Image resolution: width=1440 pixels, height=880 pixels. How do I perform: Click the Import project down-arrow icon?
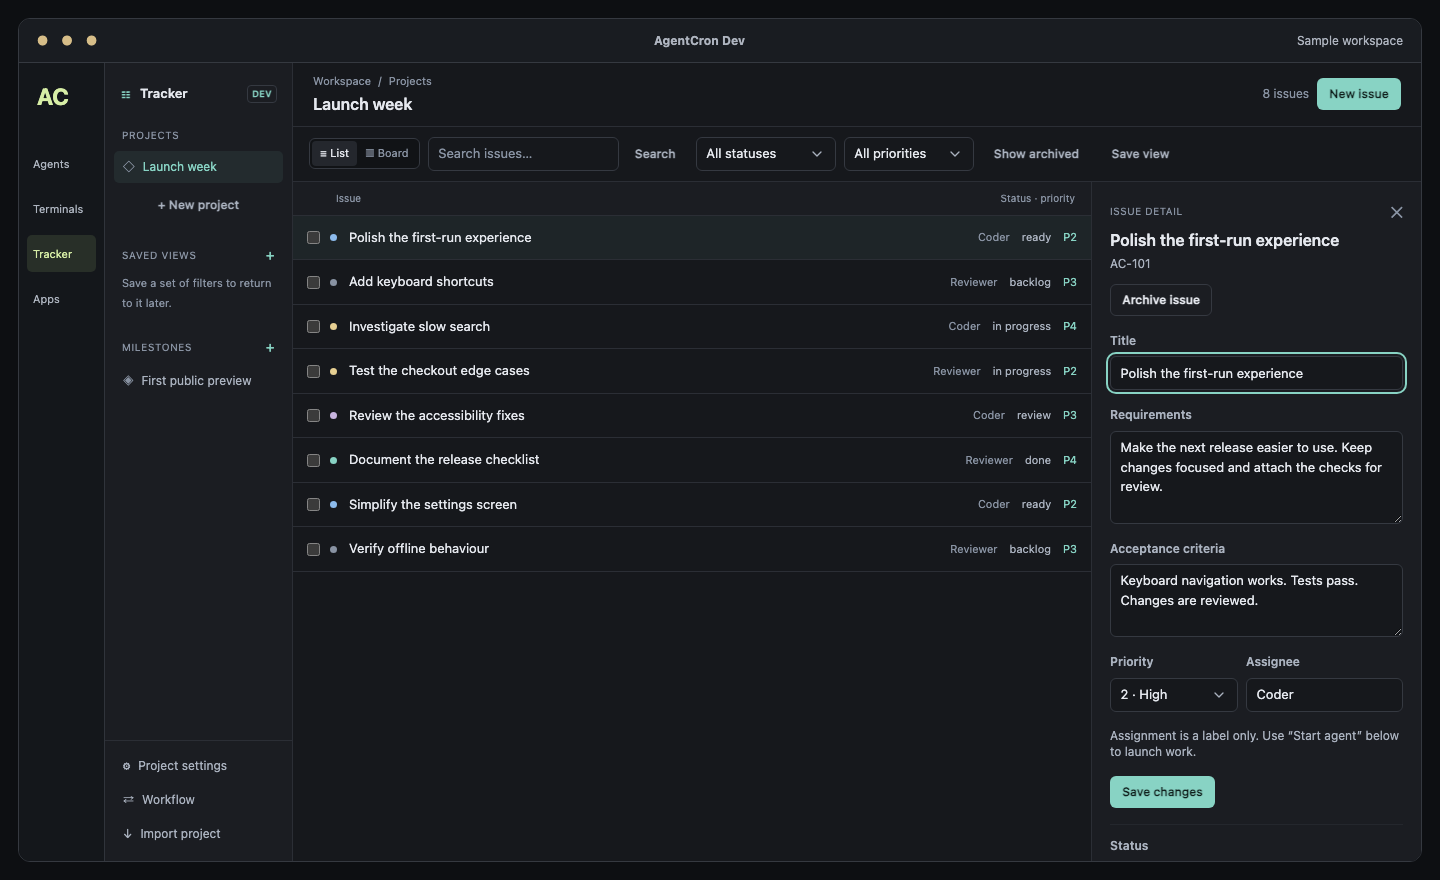coord(127,834)
